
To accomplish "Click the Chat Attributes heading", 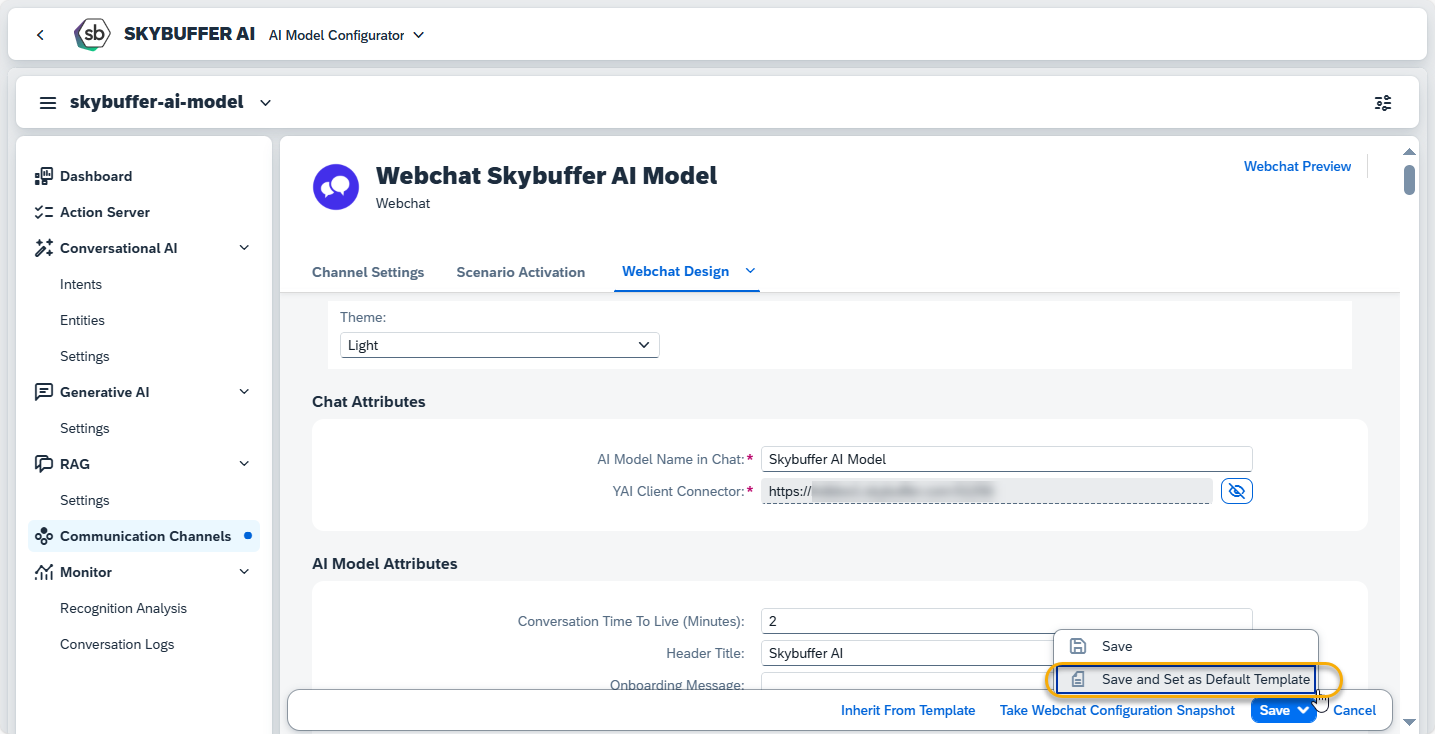I will [x=368, y=401].
